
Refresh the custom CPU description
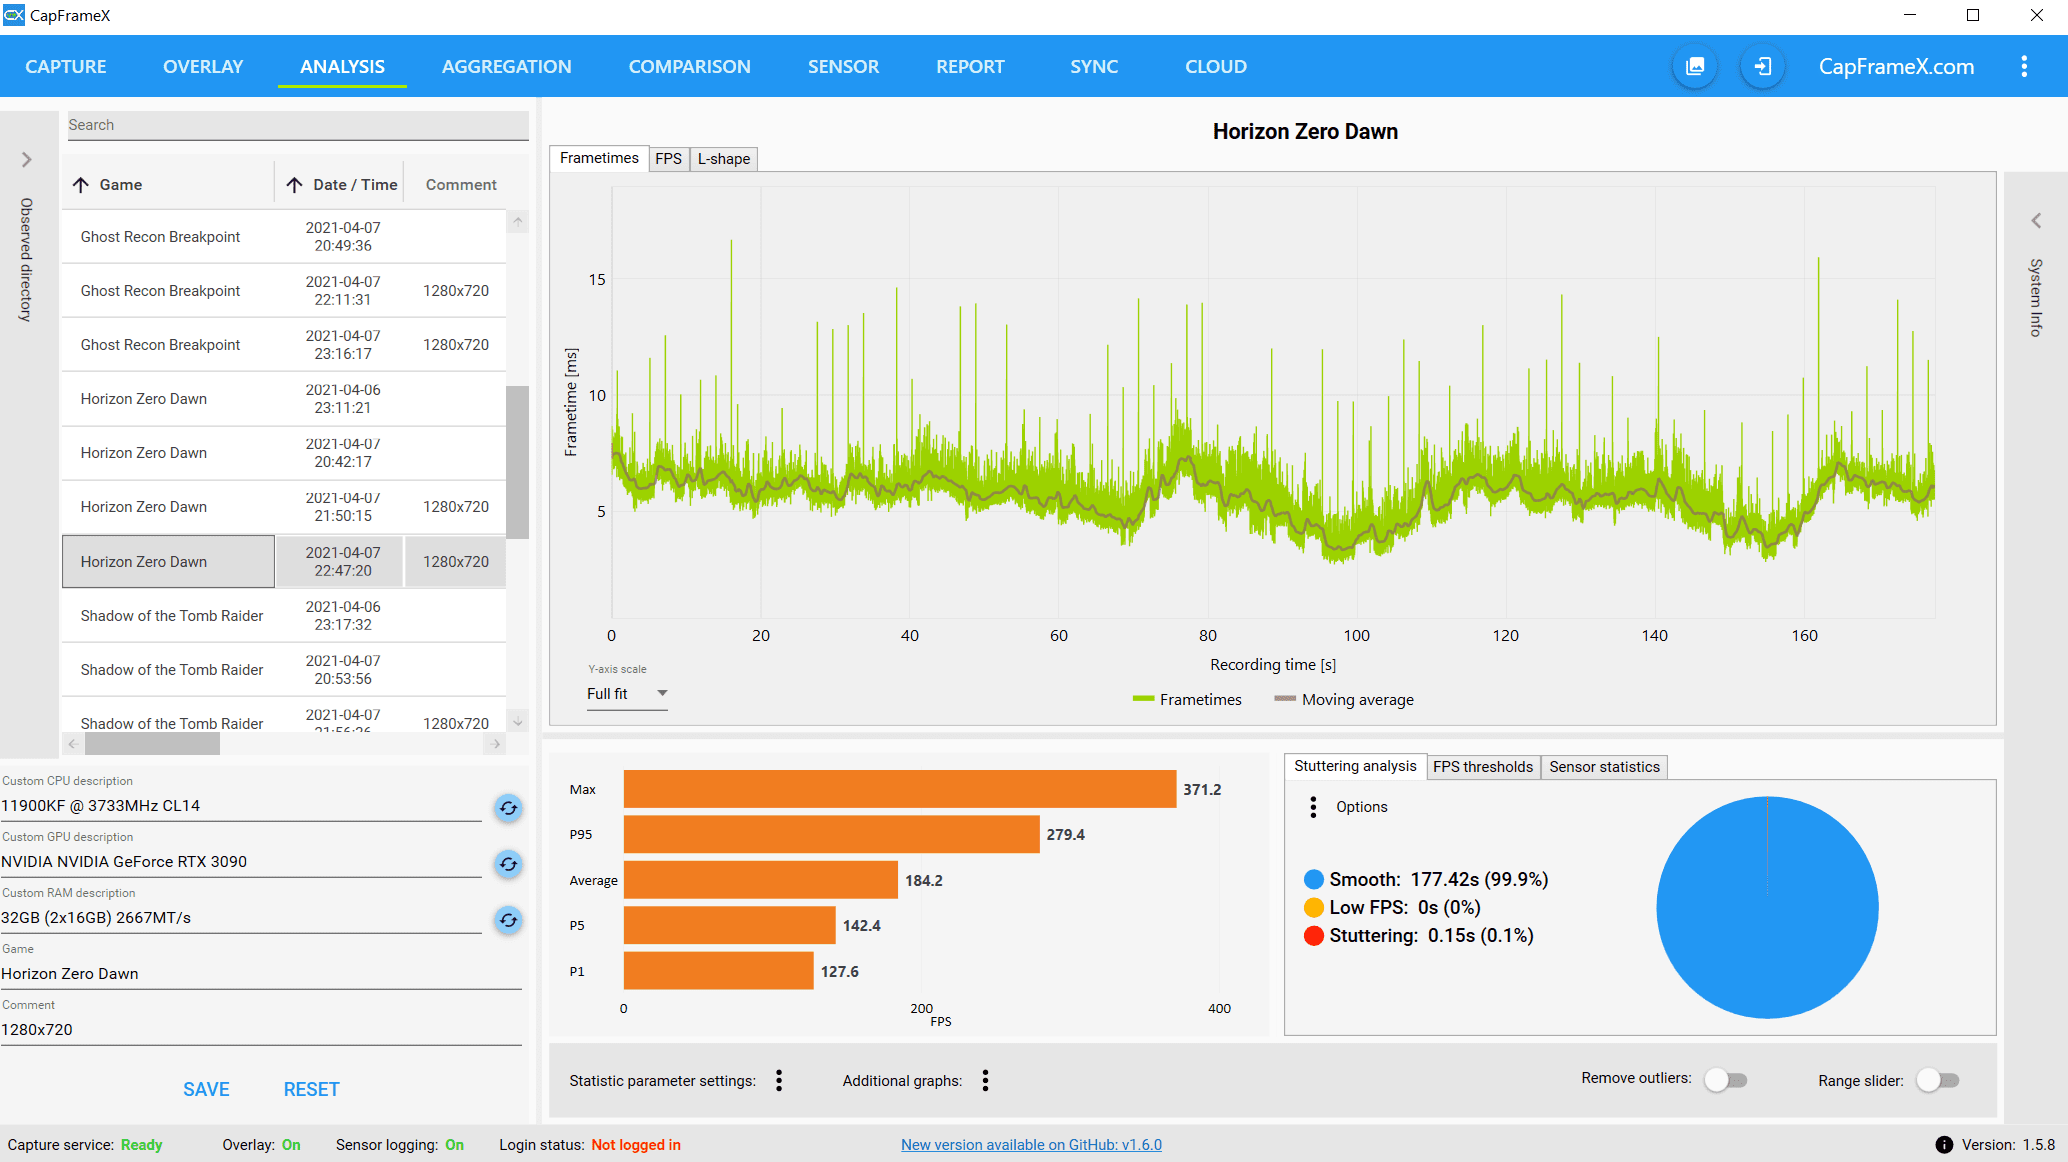[508, 808]
